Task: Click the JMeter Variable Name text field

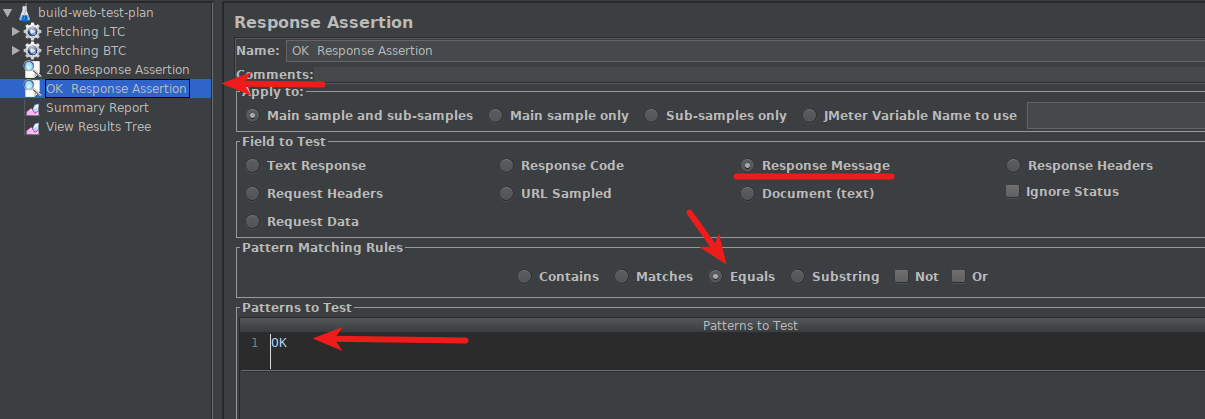Action: [1116, 115]
